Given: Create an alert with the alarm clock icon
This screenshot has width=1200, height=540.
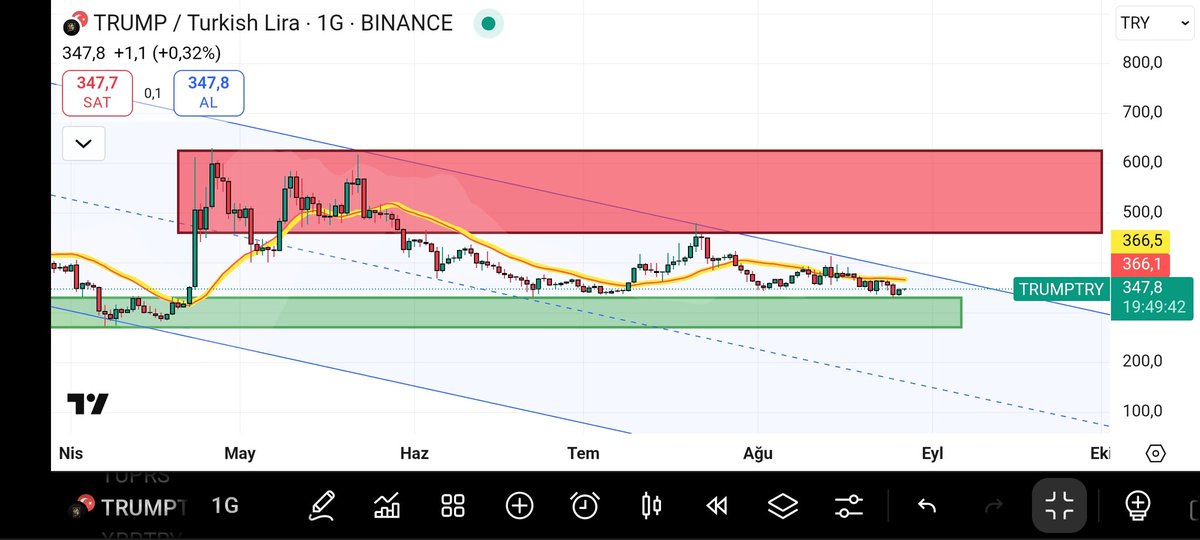Looking at the screenshot, I should click(x=585, y=505).
